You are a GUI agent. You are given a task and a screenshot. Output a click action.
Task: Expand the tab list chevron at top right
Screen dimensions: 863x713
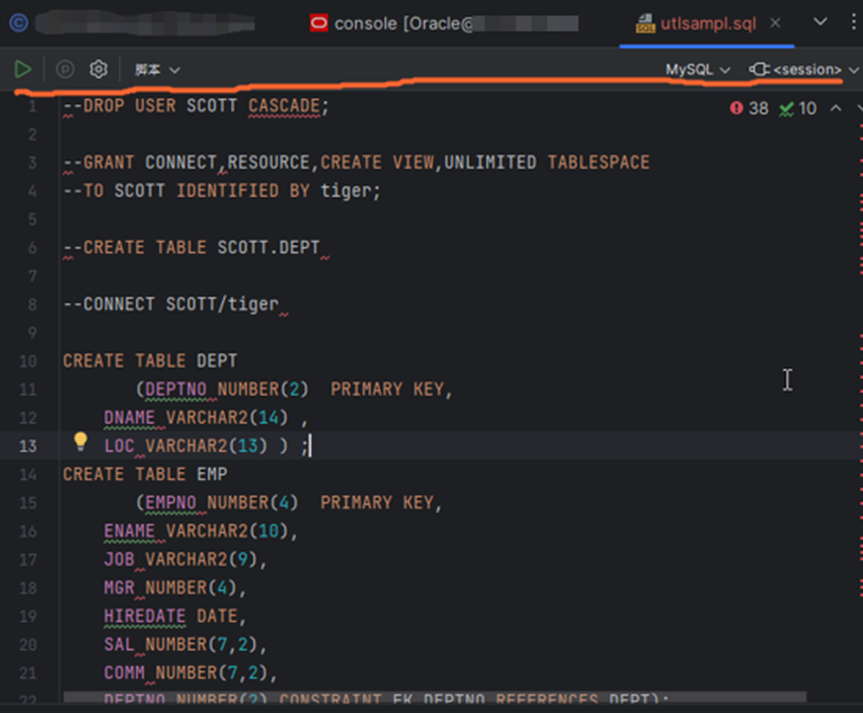[x=821, y=22]
